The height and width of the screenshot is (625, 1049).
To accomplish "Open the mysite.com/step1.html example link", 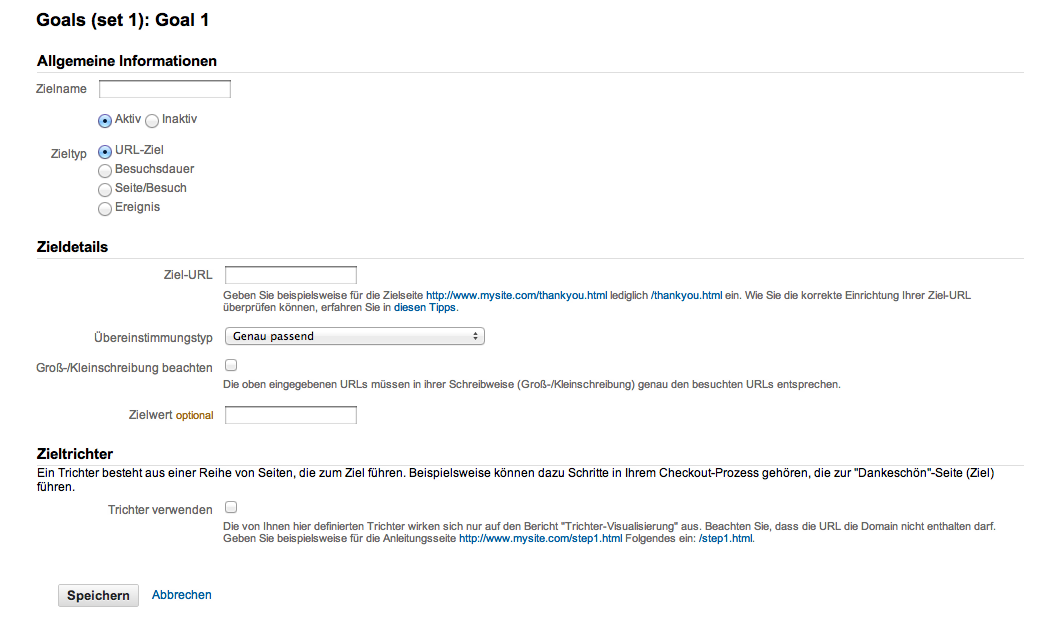I will [540, 539].
